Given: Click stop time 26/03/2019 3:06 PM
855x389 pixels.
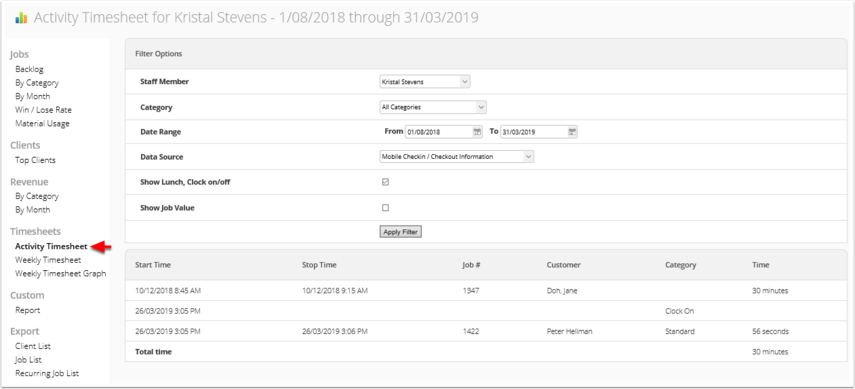Looking at the screenshot, I should tap(335, 331).
